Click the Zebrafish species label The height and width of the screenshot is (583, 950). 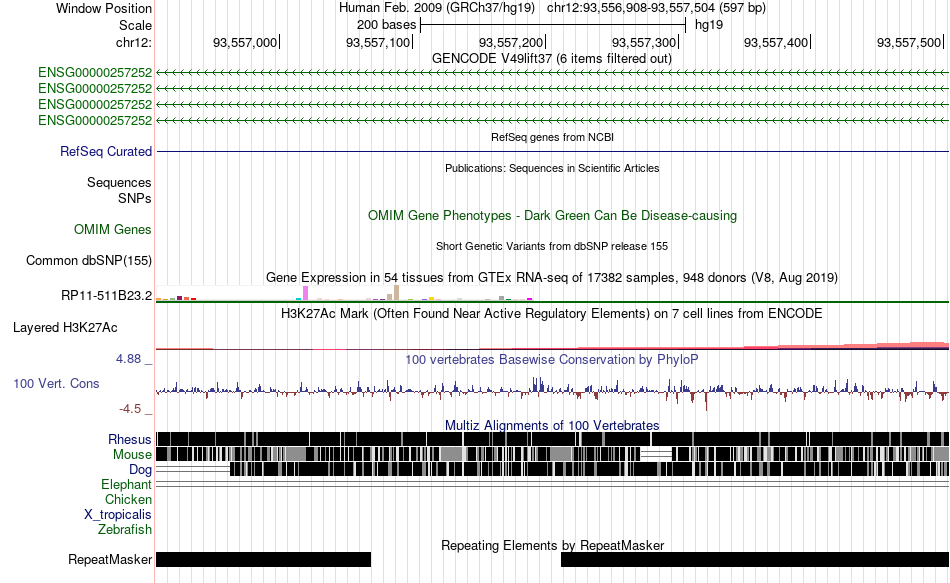pos(125,530)
